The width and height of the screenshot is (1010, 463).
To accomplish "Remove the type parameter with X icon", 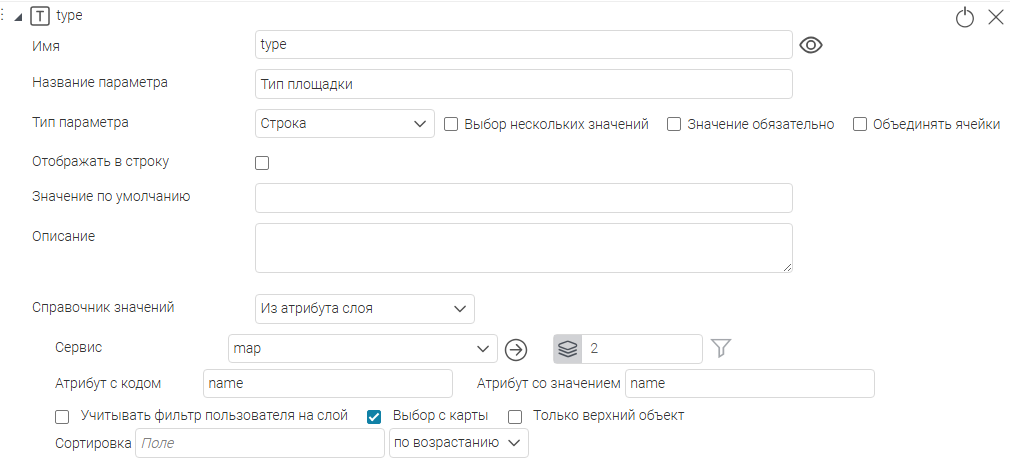I will [x=995, y=17].
